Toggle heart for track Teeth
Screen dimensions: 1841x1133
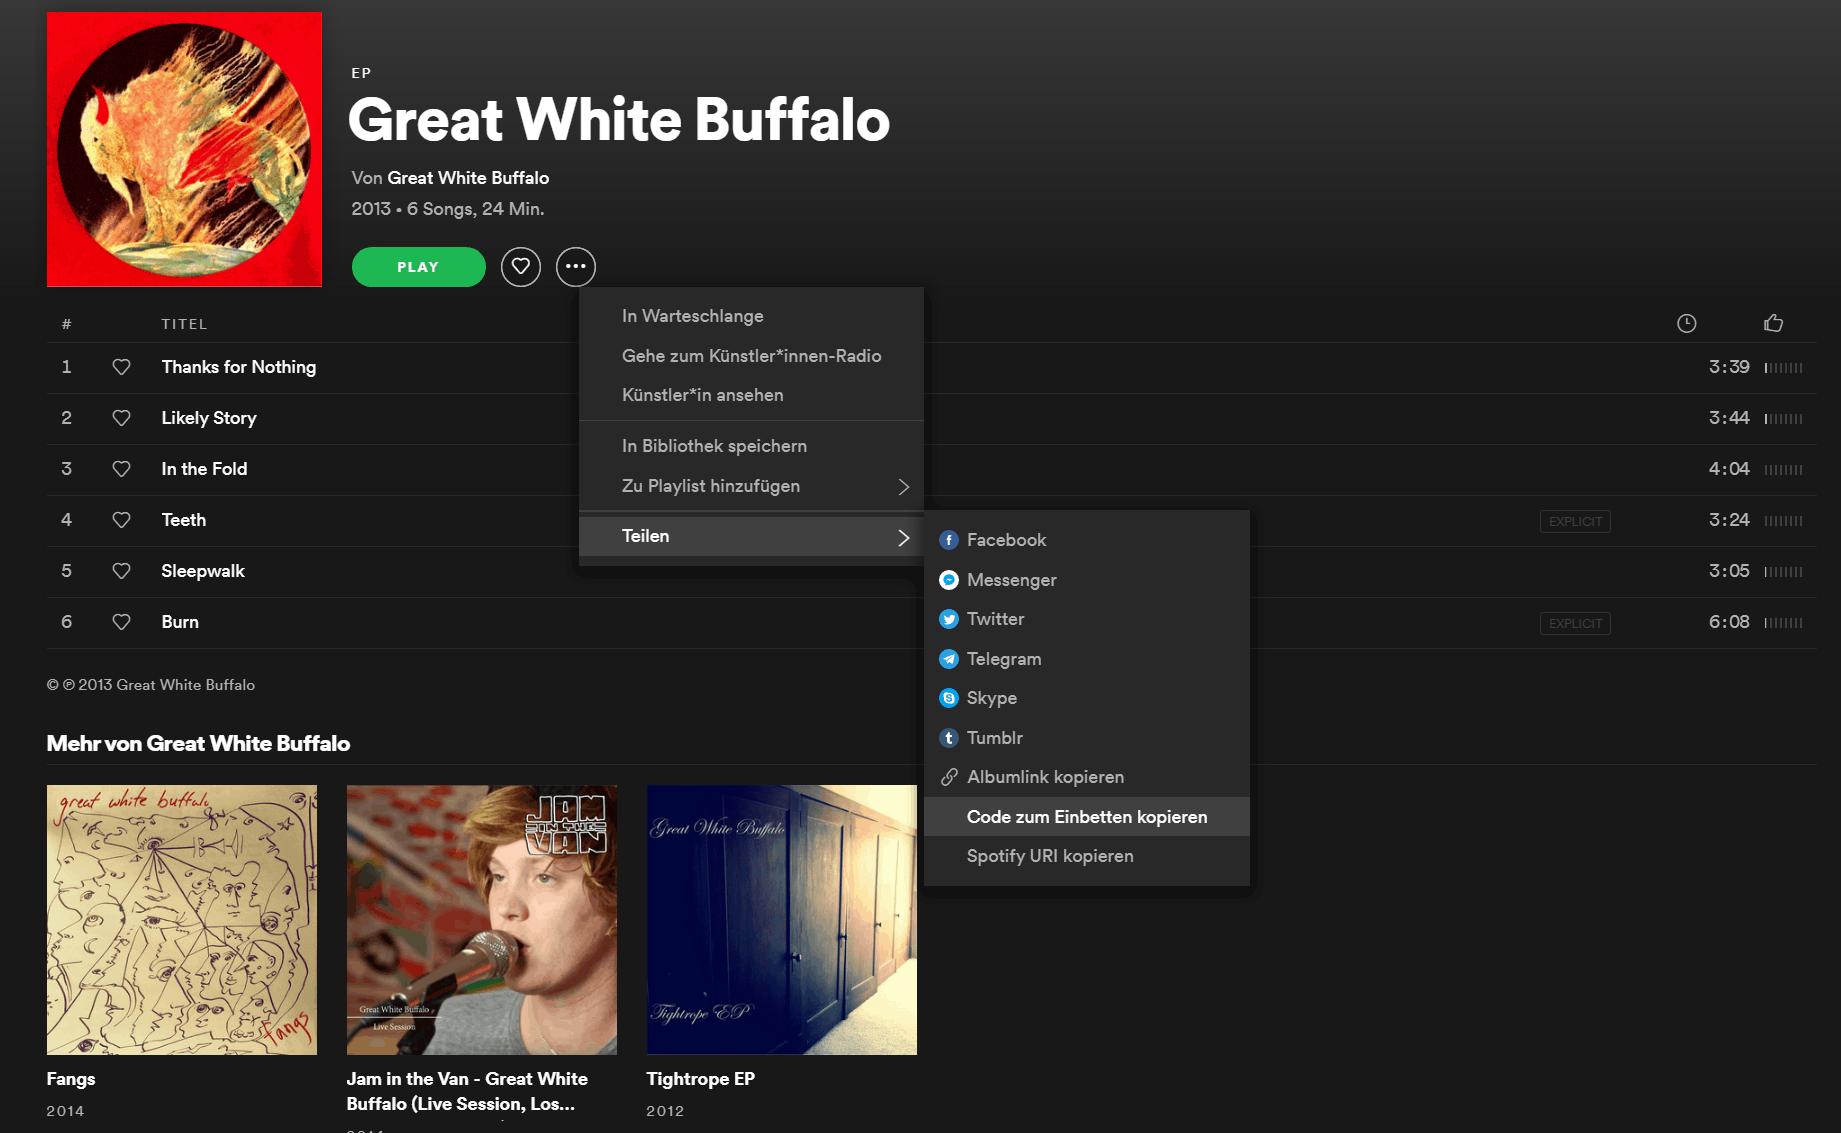[x=121, y=520]
